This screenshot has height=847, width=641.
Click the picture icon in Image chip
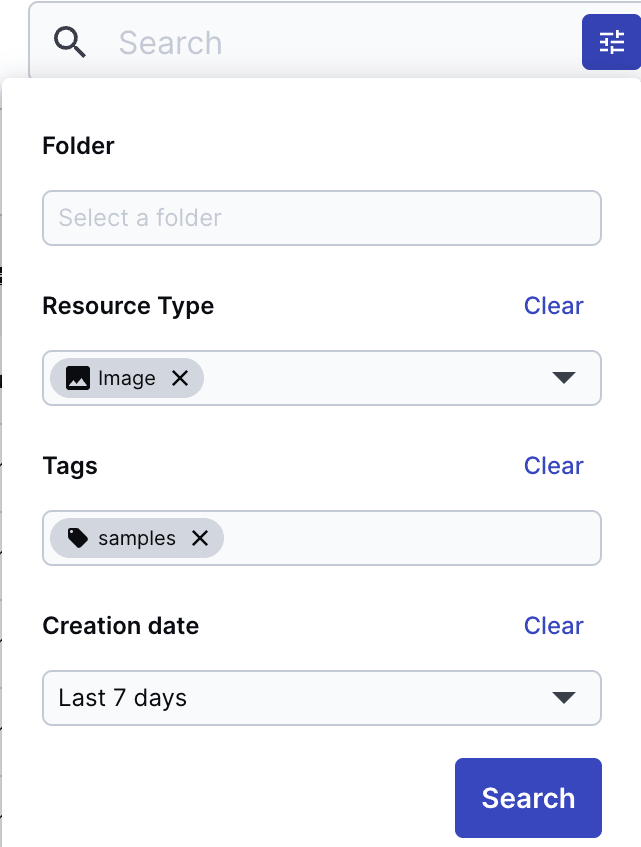point(78,378)
